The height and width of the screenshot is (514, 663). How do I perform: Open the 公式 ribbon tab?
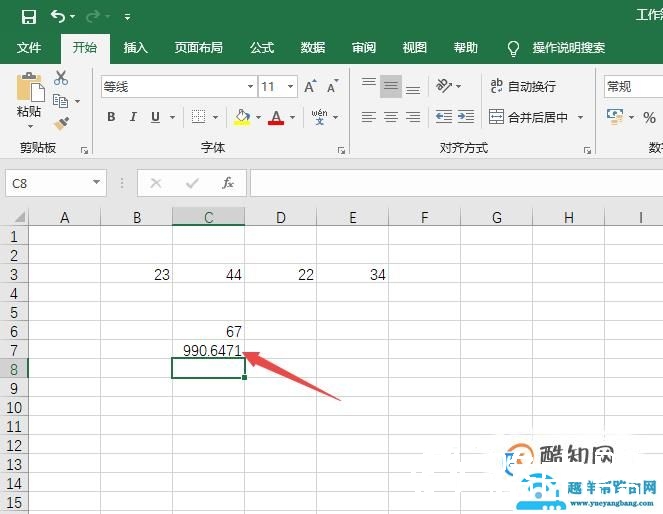262,48
